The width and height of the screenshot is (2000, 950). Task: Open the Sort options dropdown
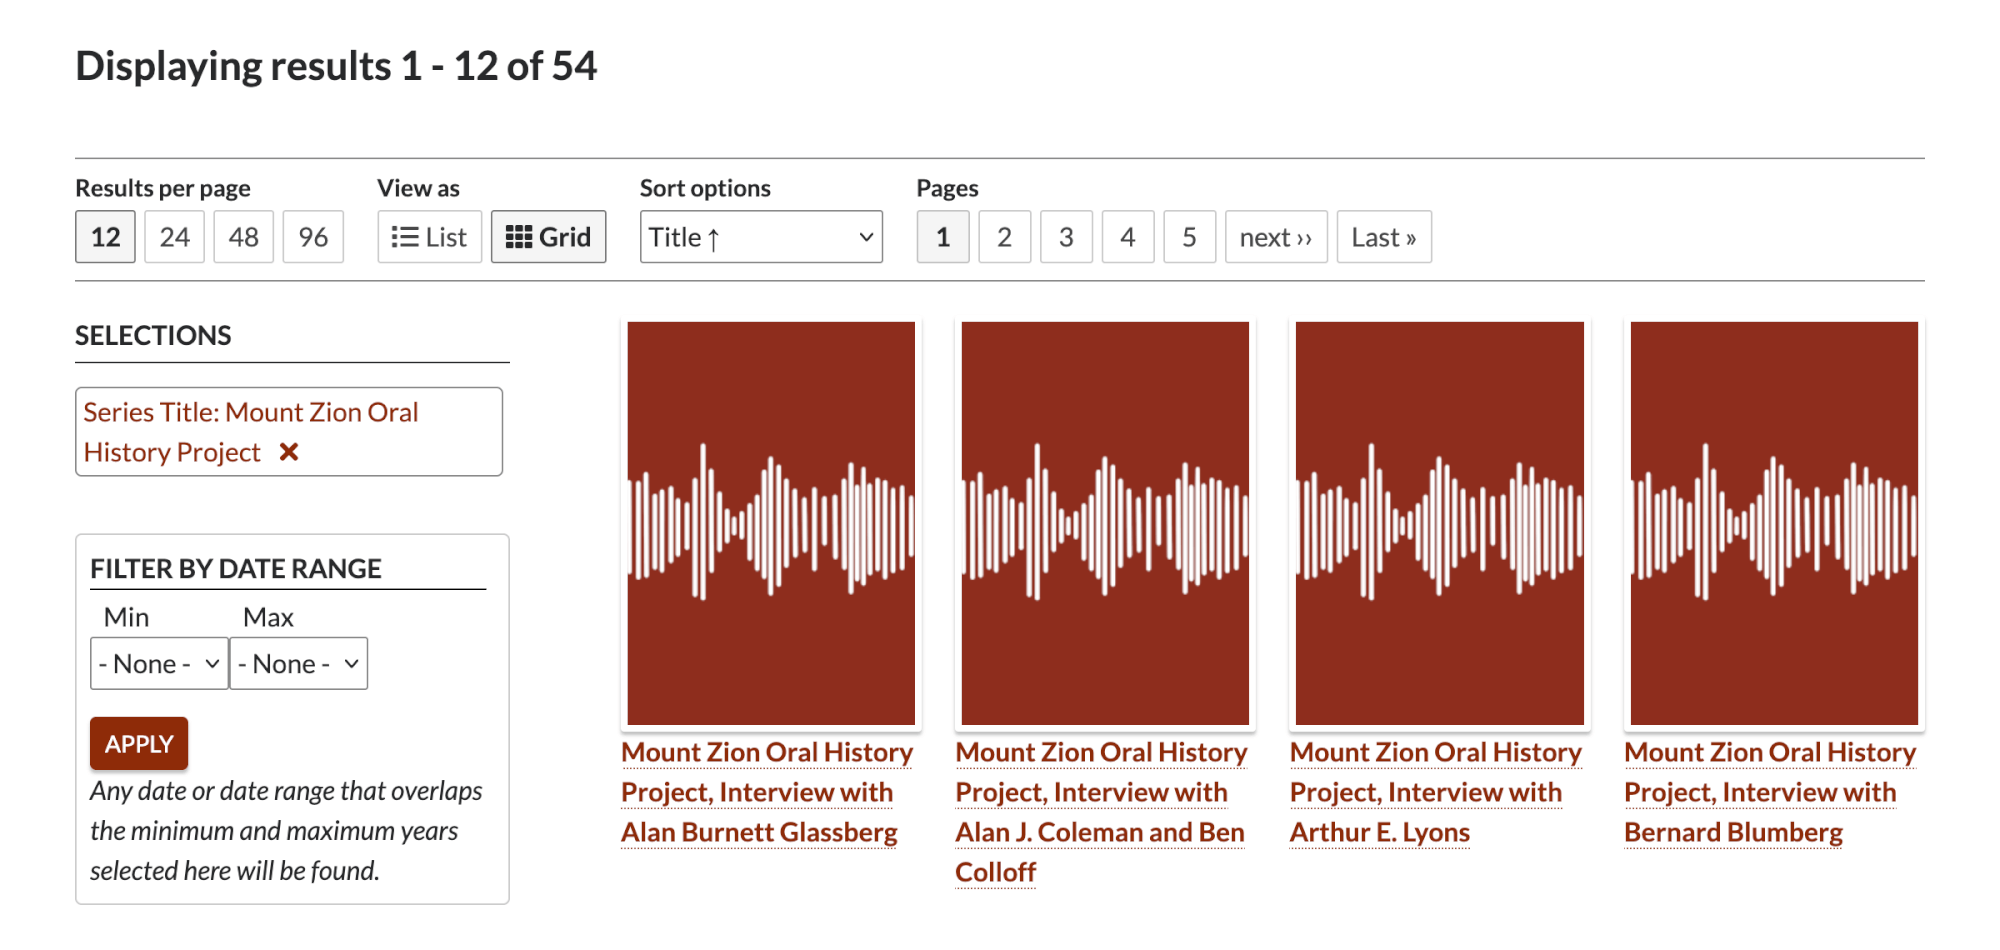click(x=760, y=236)
